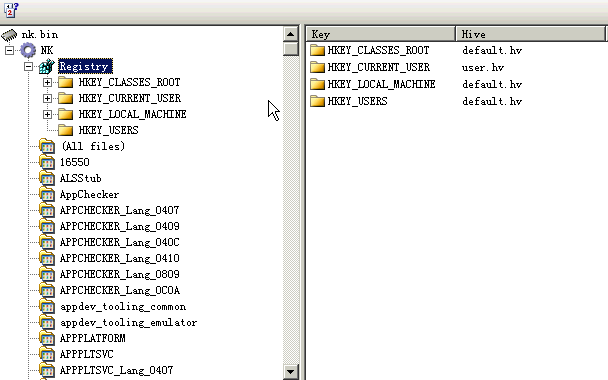This screenshot has width=608, height=380.
Task: Click the tree scrollbar up arrow
Action: 291,34
